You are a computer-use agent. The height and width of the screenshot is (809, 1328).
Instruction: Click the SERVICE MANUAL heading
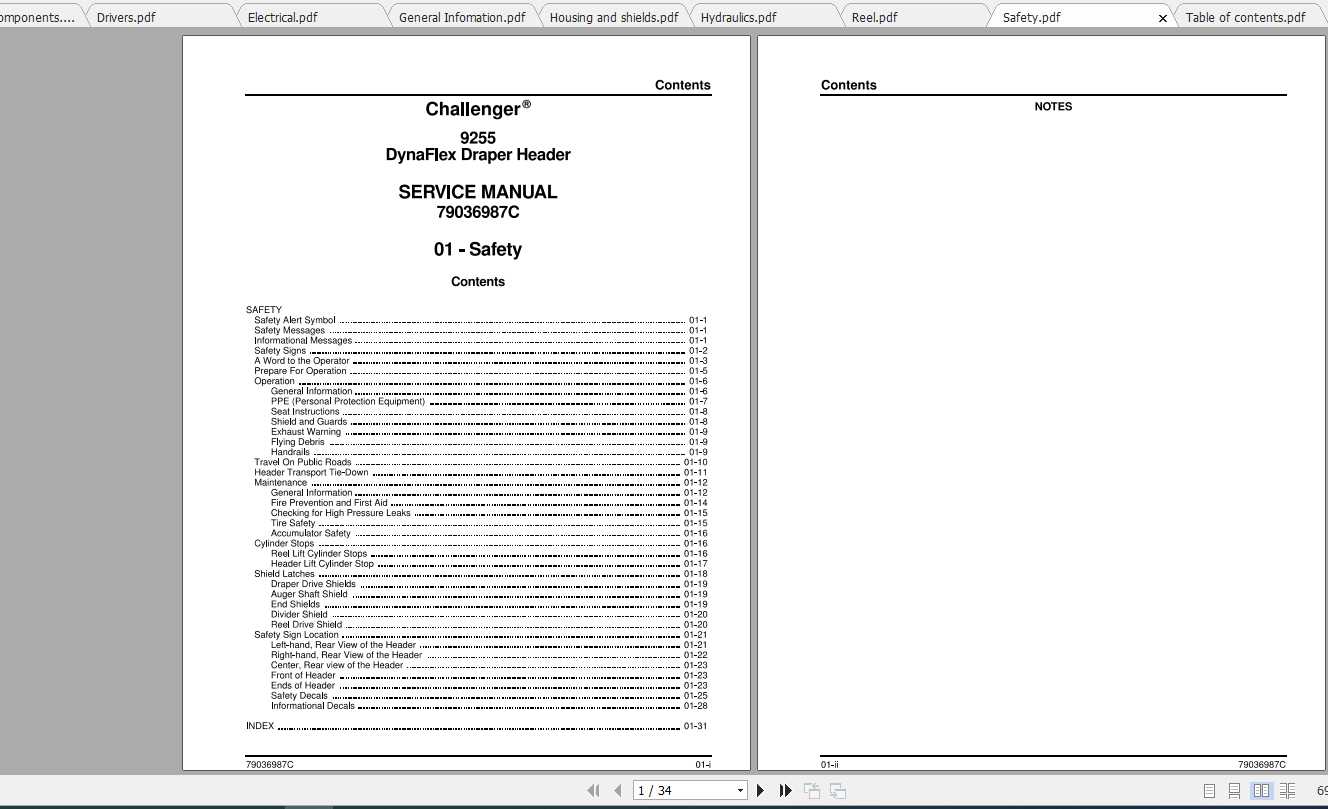[478, 192]
